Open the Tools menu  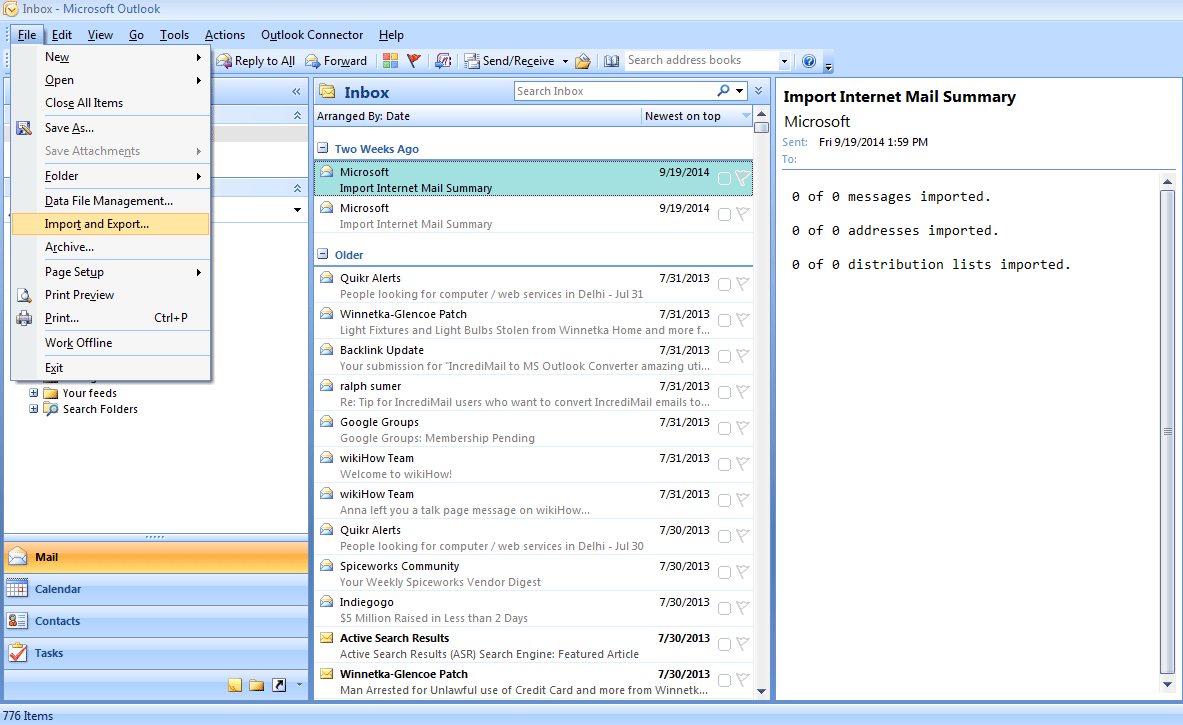tap(174, 35)
